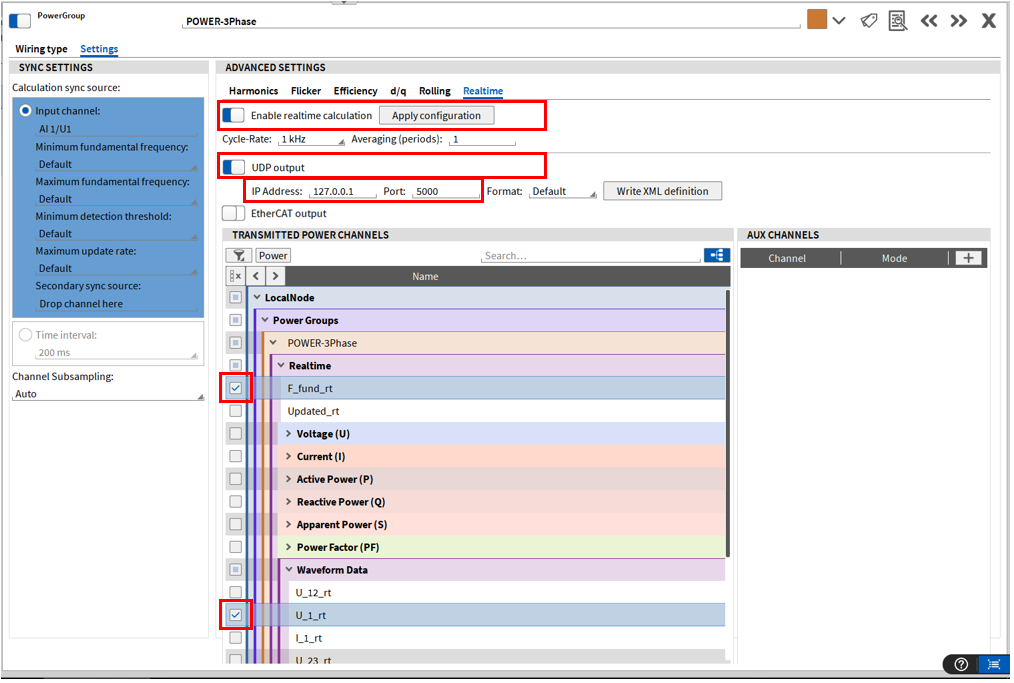Collapse the Waveform Data group

pos(289,570)
